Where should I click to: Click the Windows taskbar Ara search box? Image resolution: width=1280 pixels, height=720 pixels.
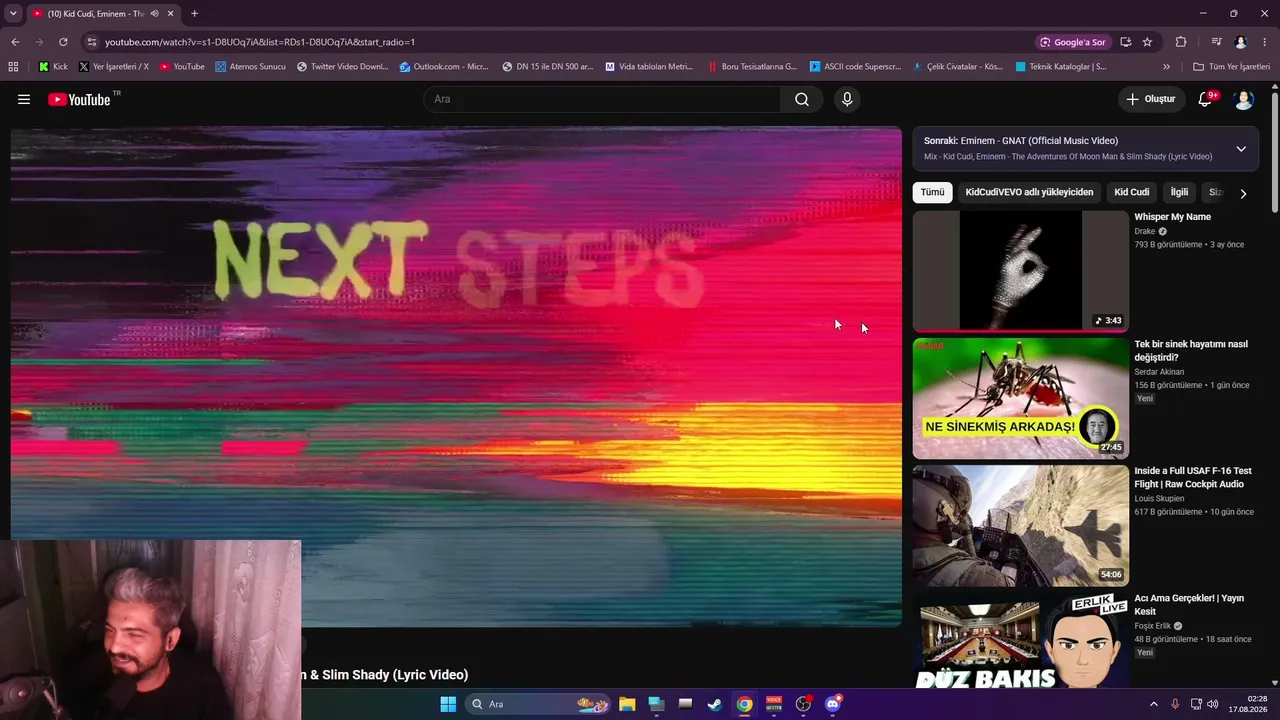pos(538,704)
